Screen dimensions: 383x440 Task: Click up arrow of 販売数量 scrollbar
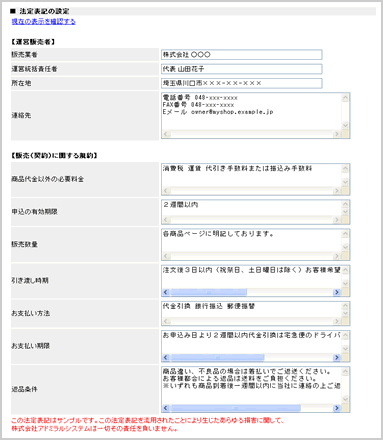point(345,233)
